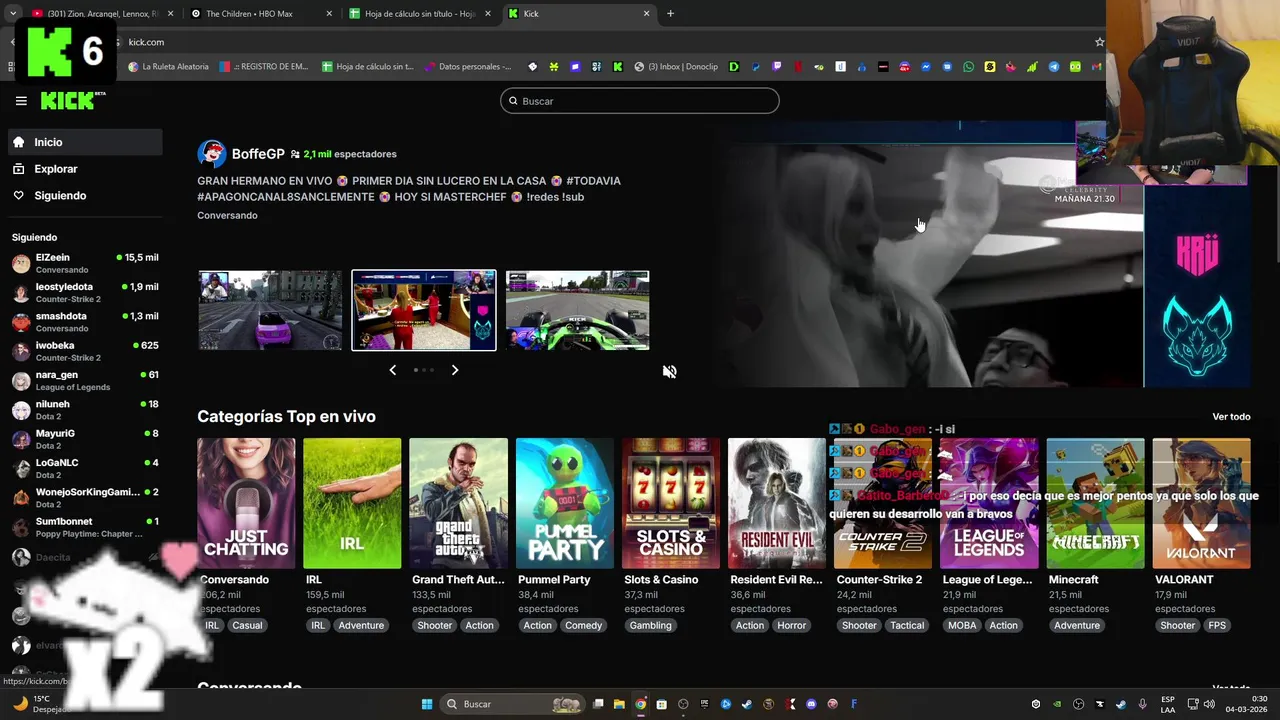Click the Adventure tag under IRL
This screenshot has height=720, width=1280.
point(361,626)
